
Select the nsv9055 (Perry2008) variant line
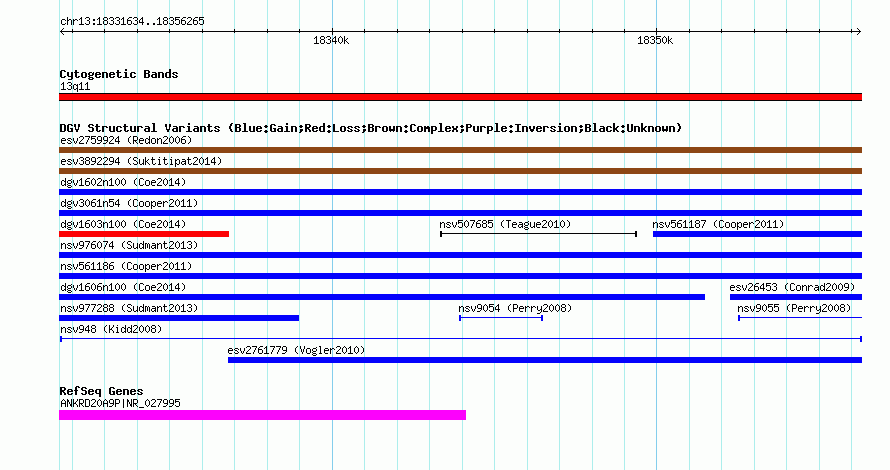[x=800, y=318]
